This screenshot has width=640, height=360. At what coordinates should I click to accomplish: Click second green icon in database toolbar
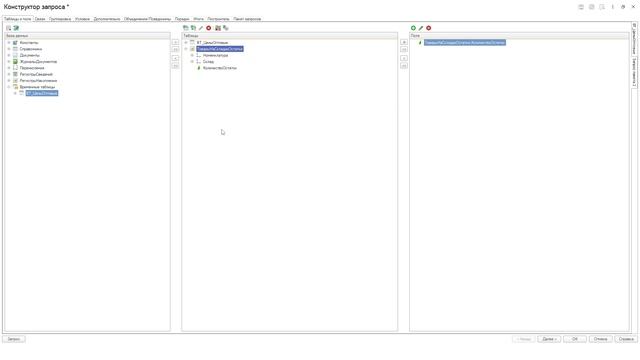tap(16, 28)
